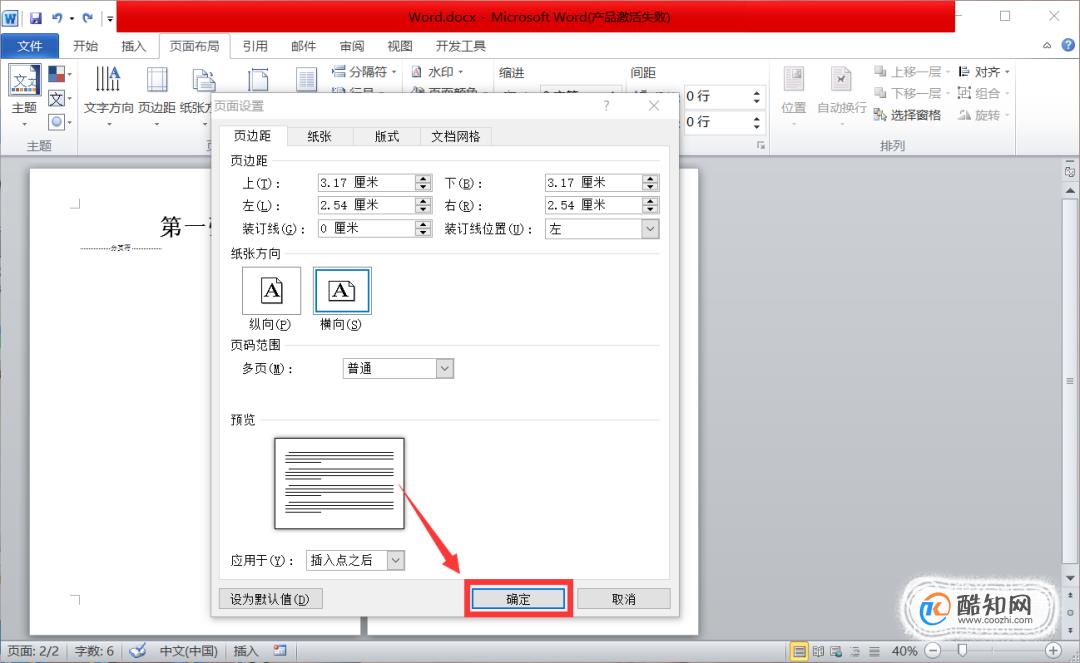
Task: Click the 中文(中国) language indicator
Action: [189, 651]
